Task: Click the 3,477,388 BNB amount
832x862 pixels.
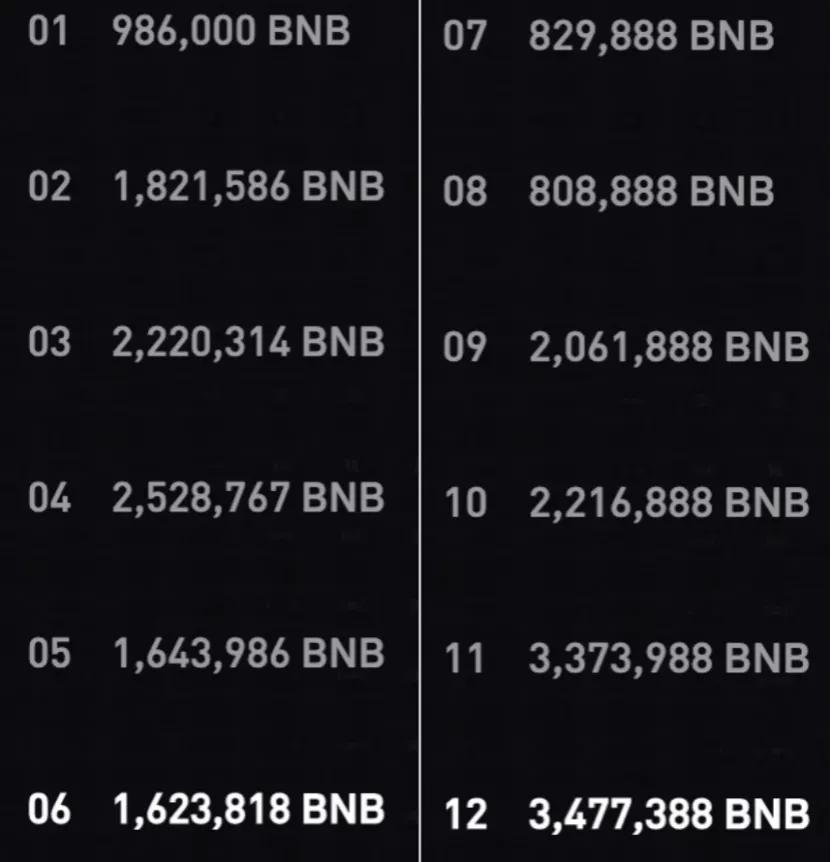Action: tap(669, 816)
